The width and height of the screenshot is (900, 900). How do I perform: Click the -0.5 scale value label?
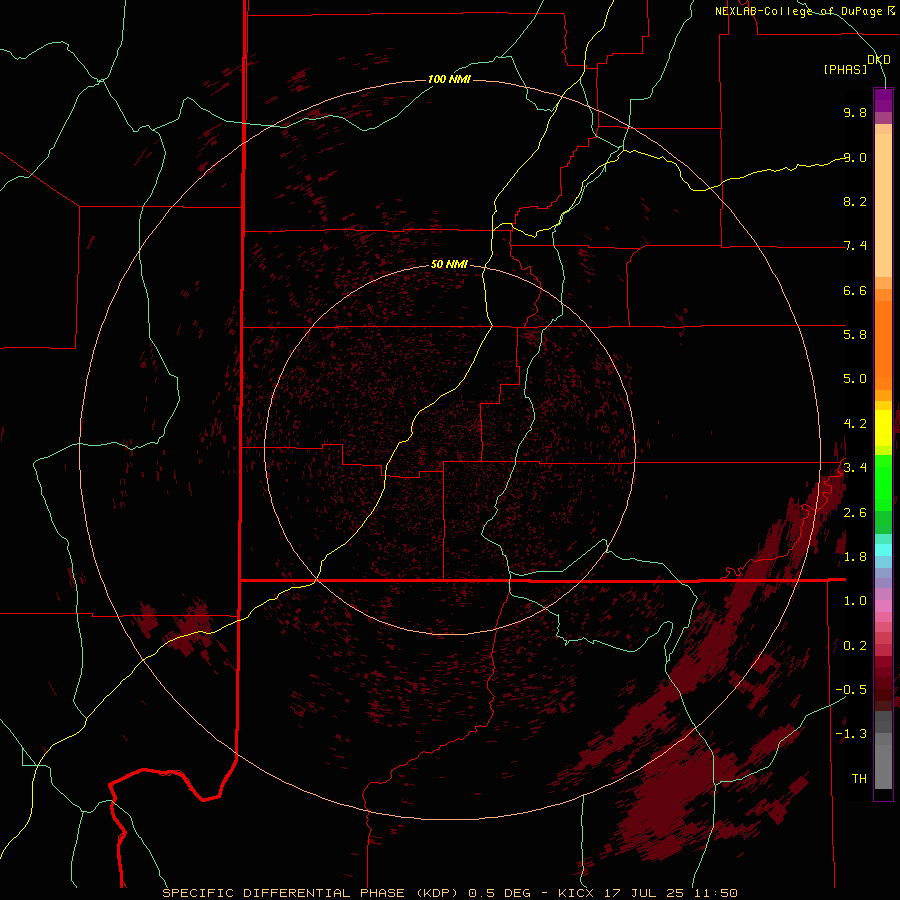pyautogui.click(x=851, y=690)
